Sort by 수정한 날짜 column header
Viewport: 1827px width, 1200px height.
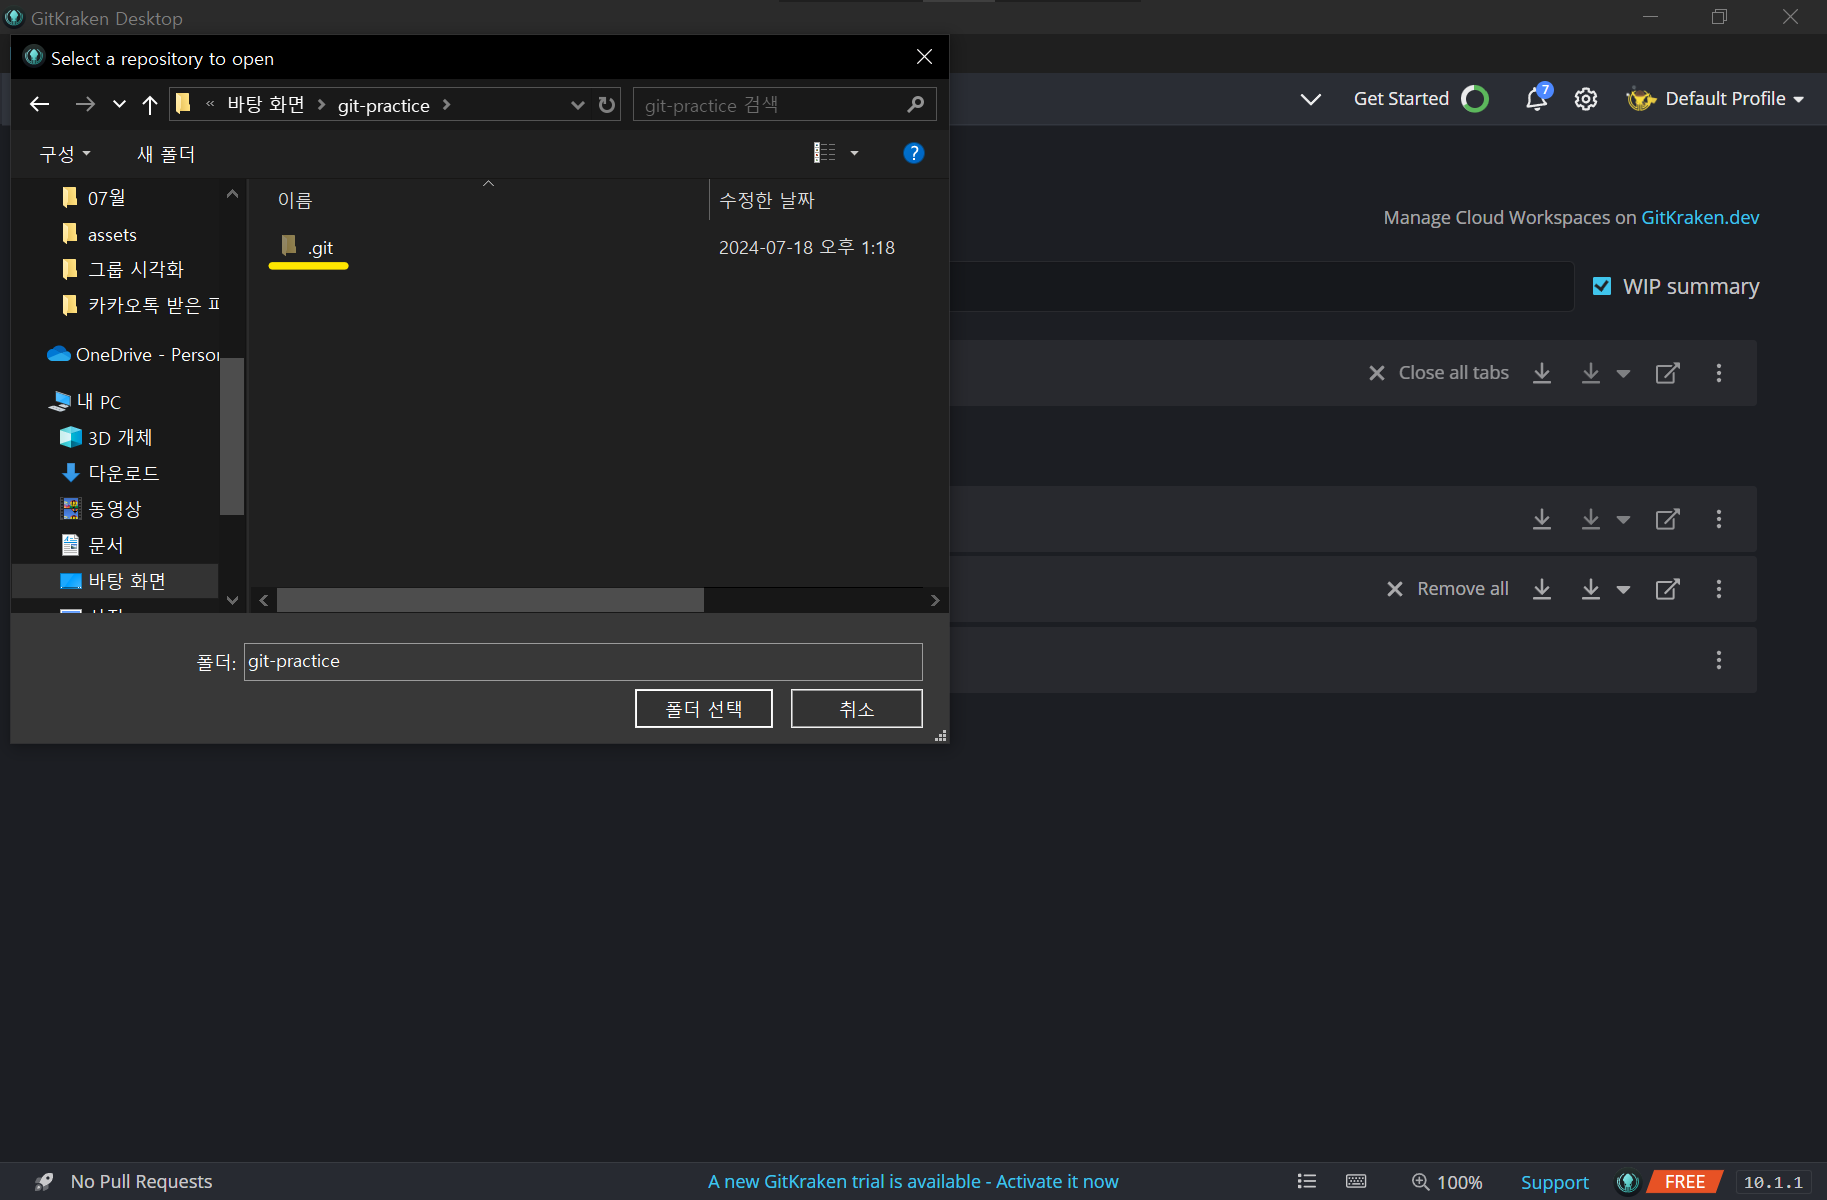pos(767,200)
